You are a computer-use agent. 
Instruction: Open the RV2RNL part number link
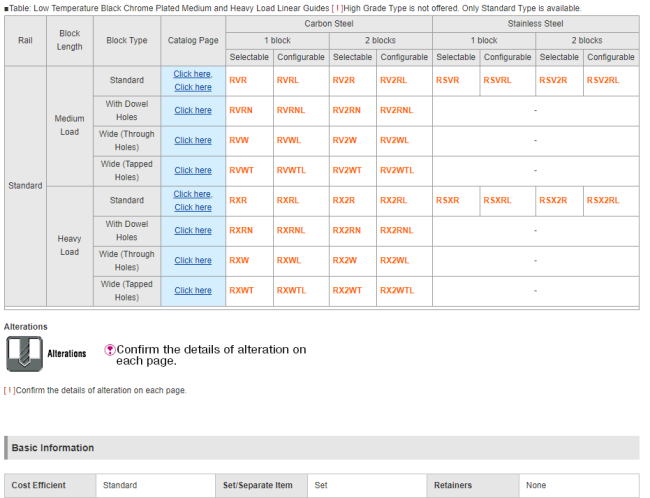click(x=395, y=110)
